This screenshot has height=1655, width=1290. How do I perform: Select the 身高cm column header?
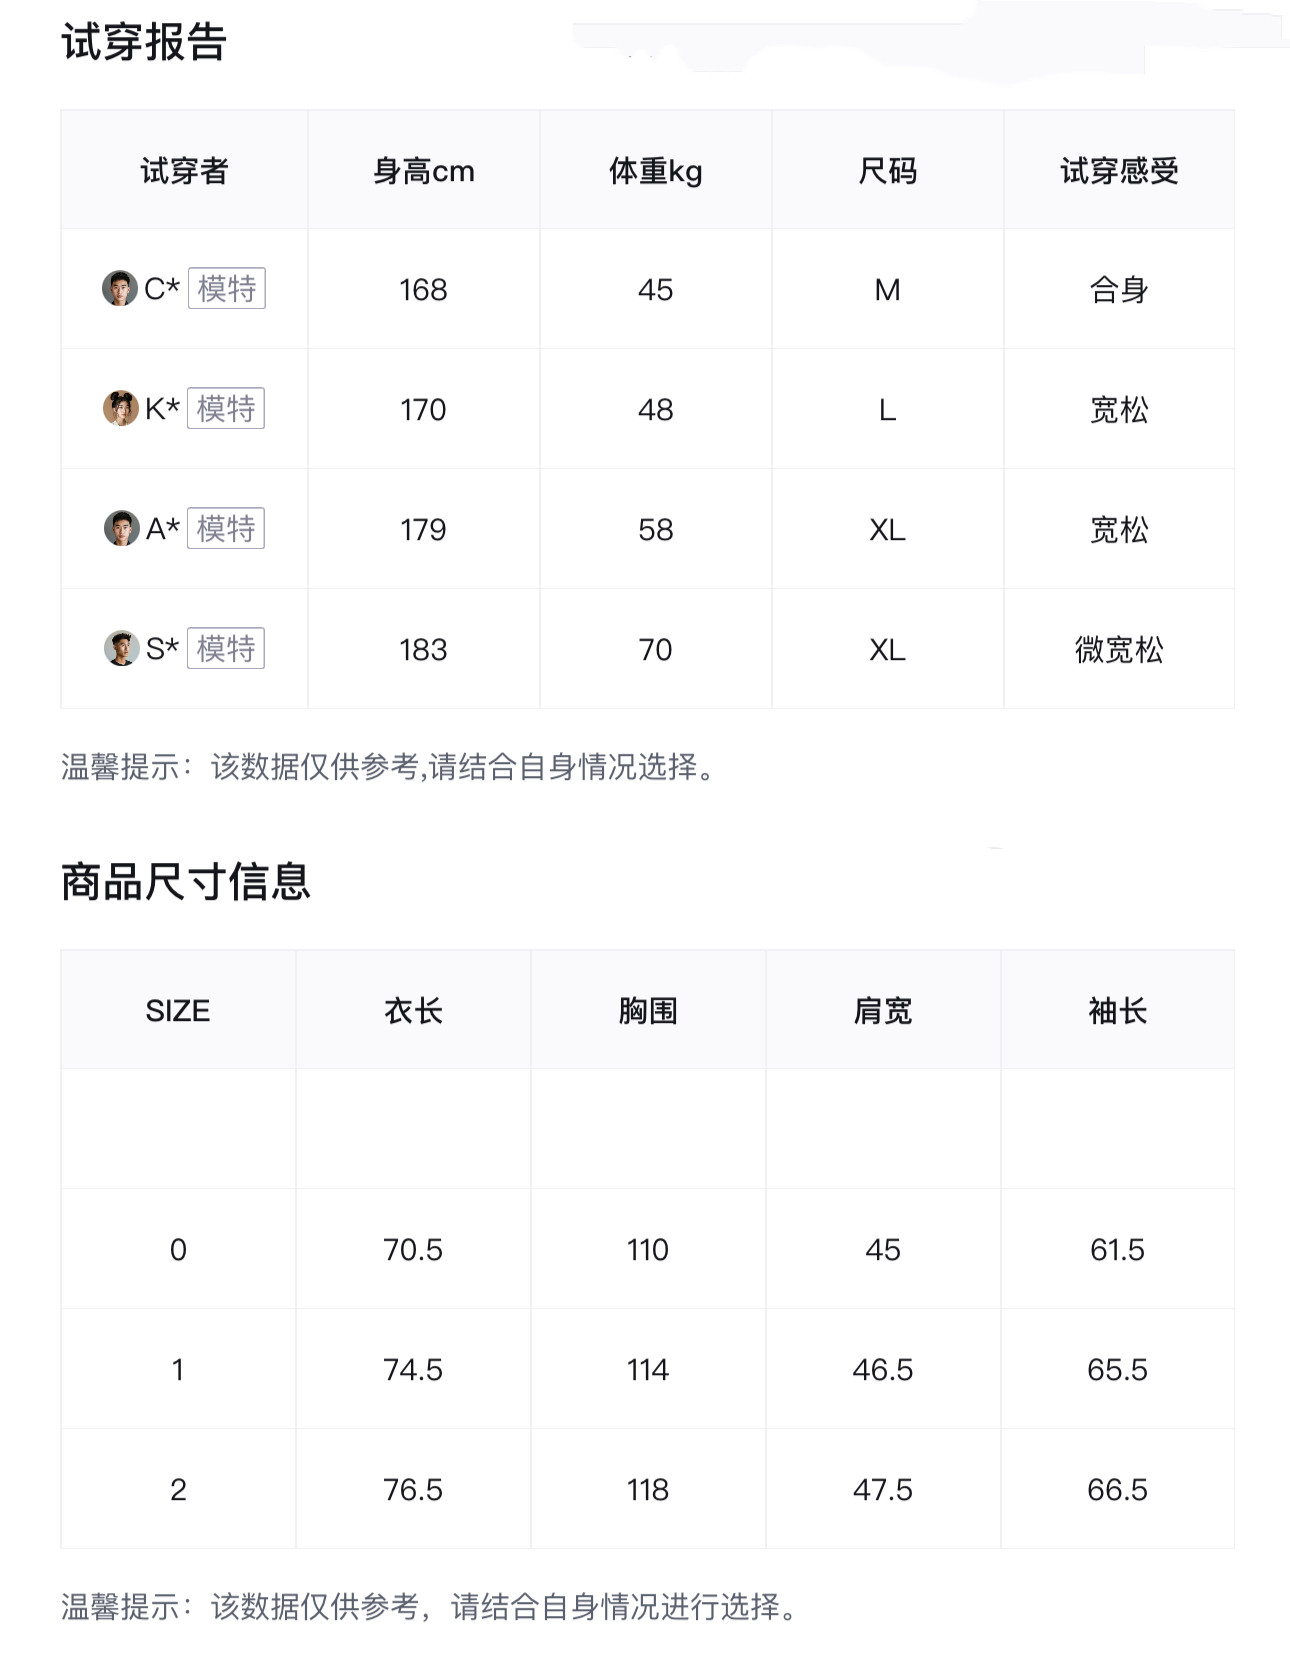click(423, 171)
